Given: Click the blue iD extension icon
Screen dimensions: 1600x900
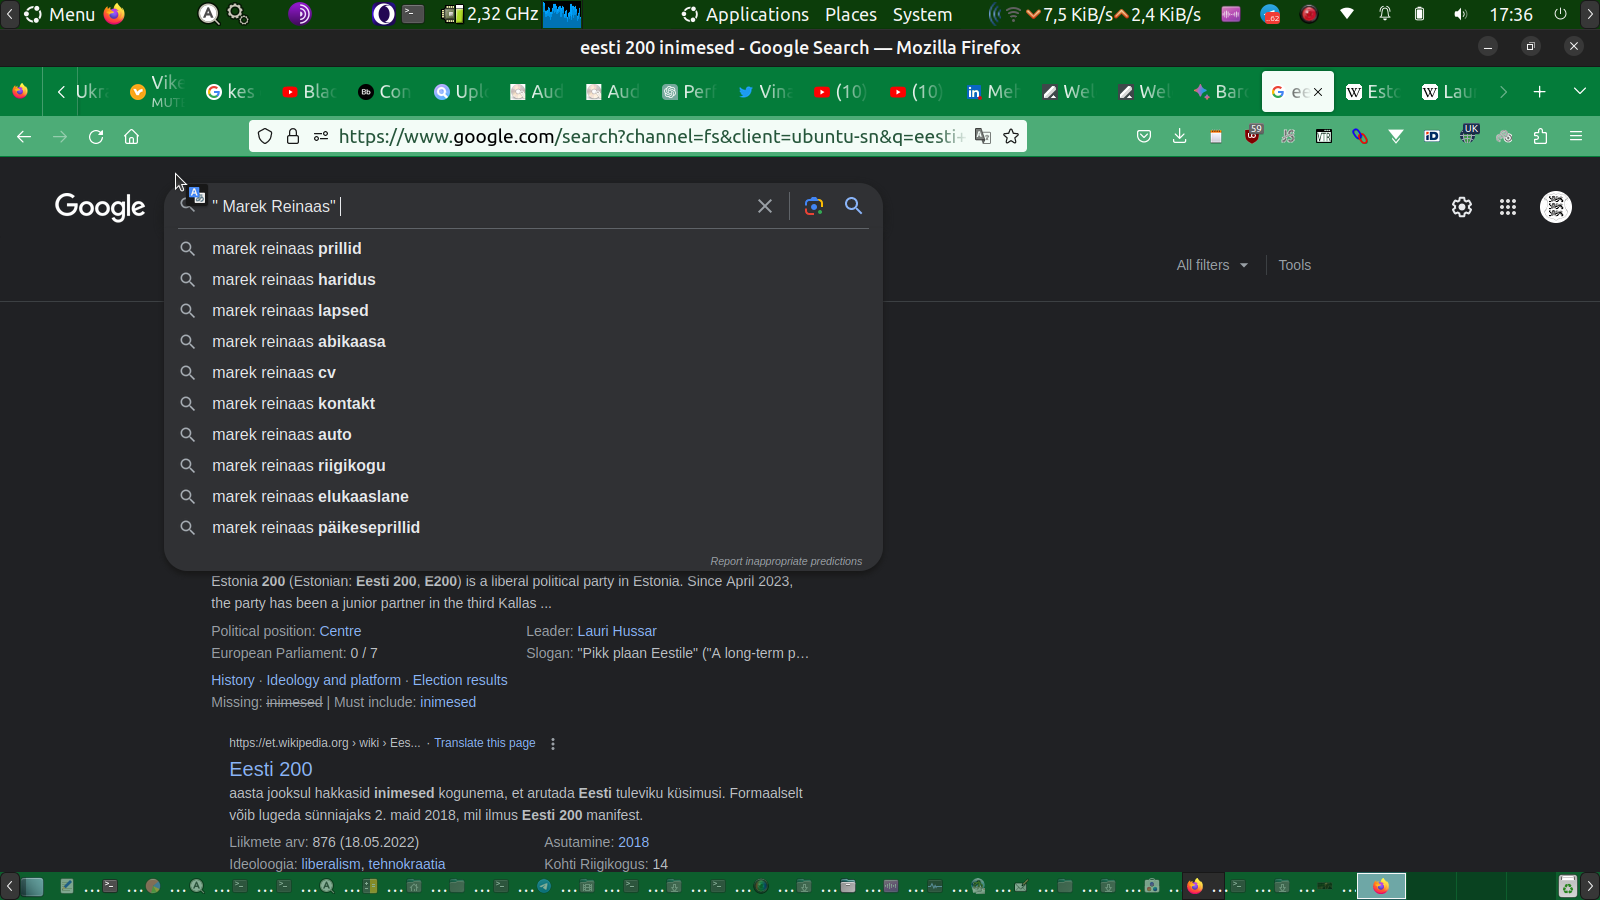Looking at the screenshot, I should pos(1432,137).
